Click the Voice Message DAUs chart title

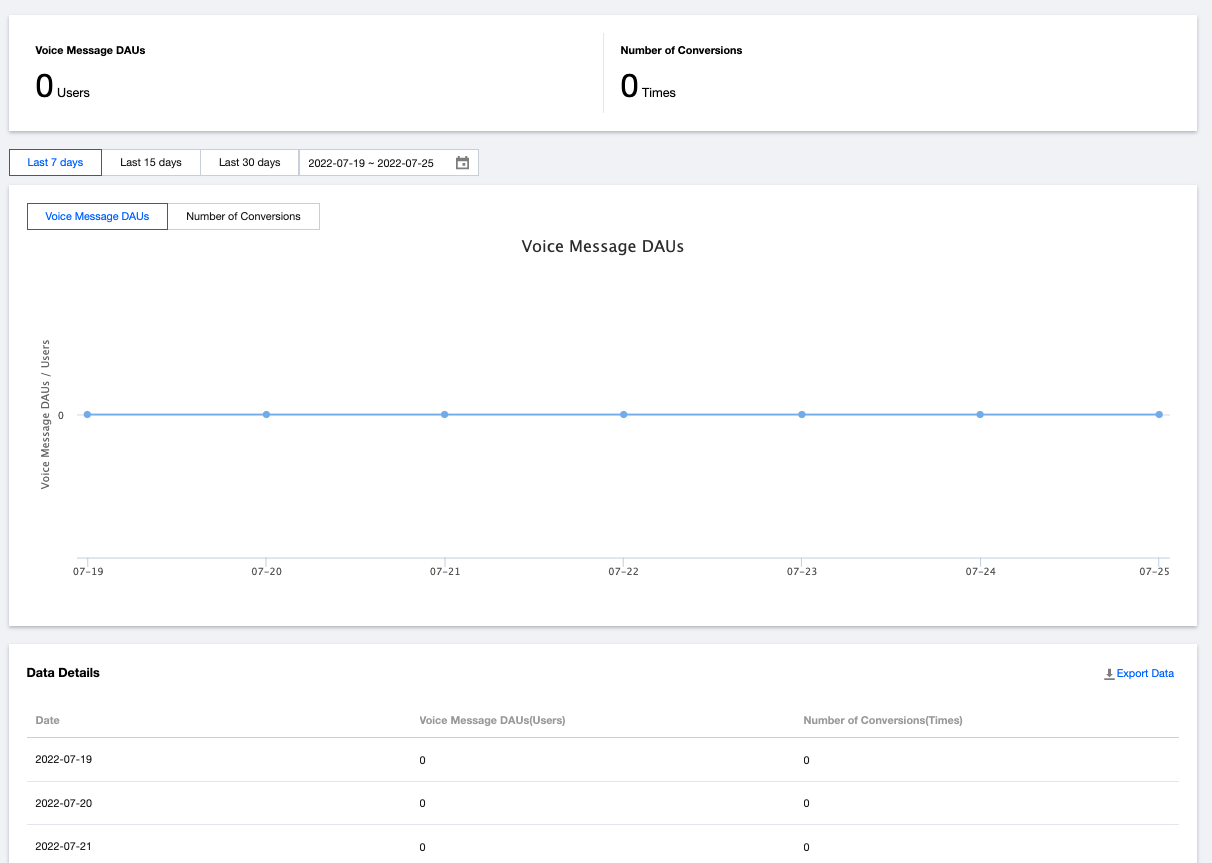(603, 246)
